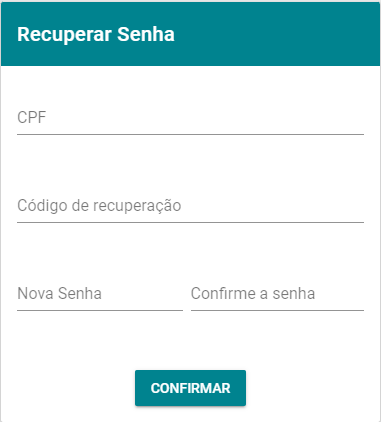Screen dimensions: 381x422
Task: Submit the form with CONFIRMAR button
Action: (x=190, y=388)
